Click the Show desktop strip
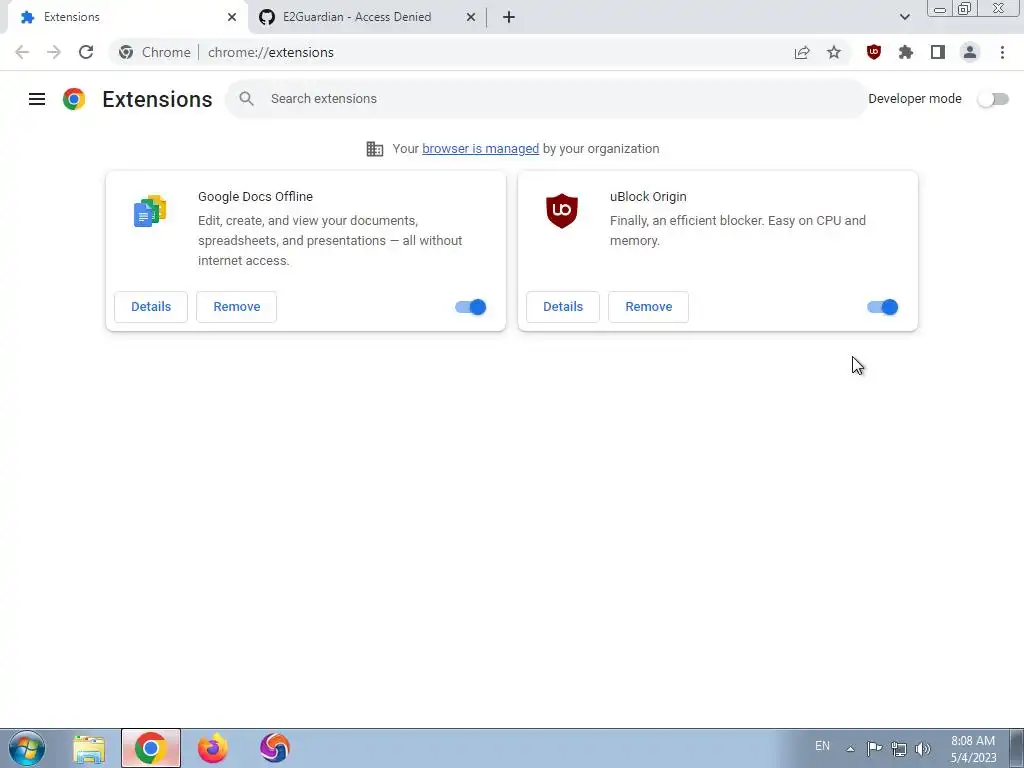The width and height of the screenshot is (1024, 768). [x=1016, y=748]
